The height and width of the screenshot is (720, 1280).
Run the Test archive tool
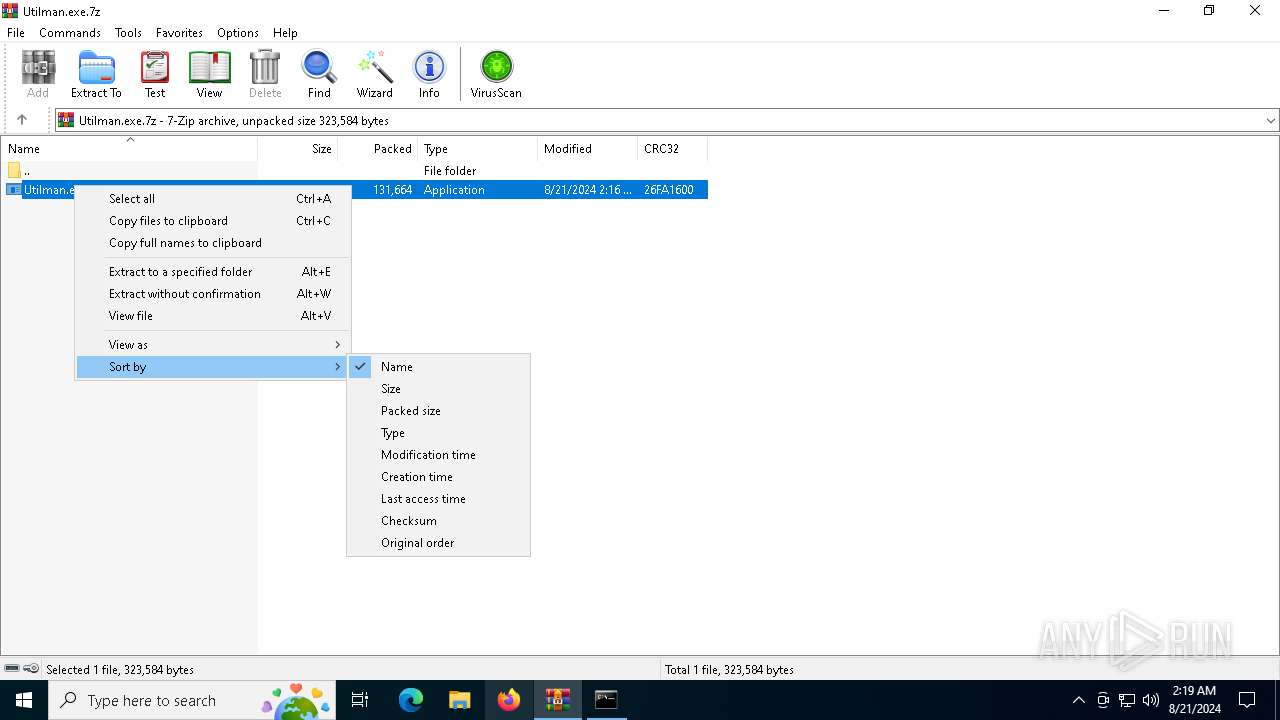click(155, 74)
